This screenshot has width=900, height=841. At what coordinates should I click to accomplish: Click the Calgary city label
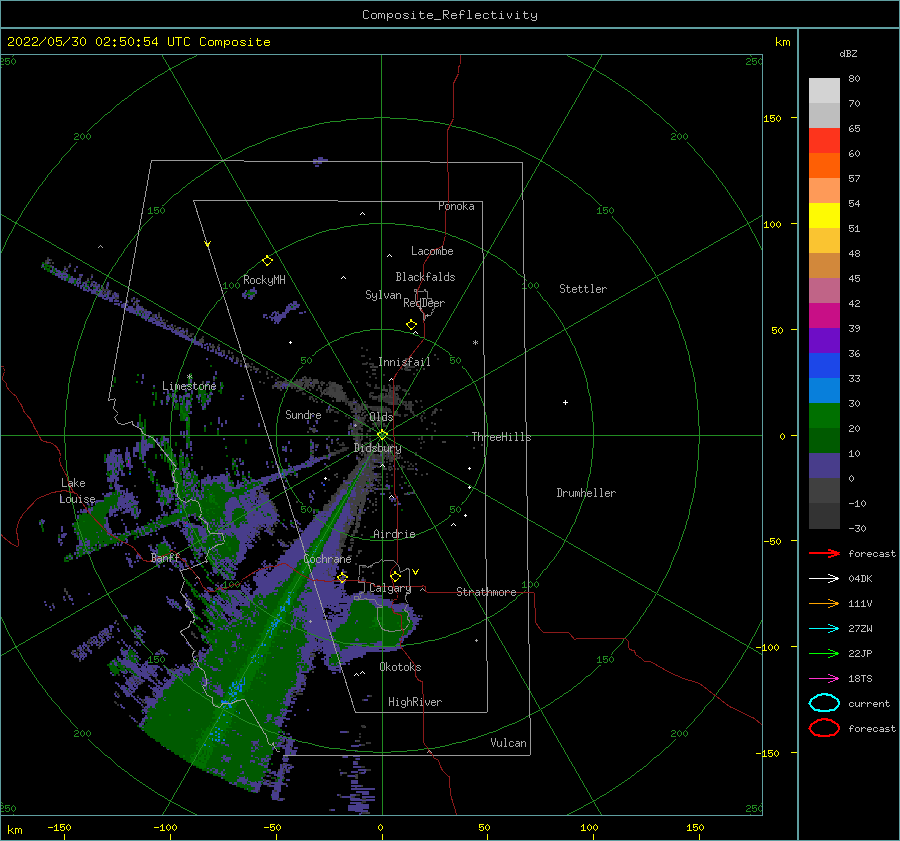[x=390, y=588]
